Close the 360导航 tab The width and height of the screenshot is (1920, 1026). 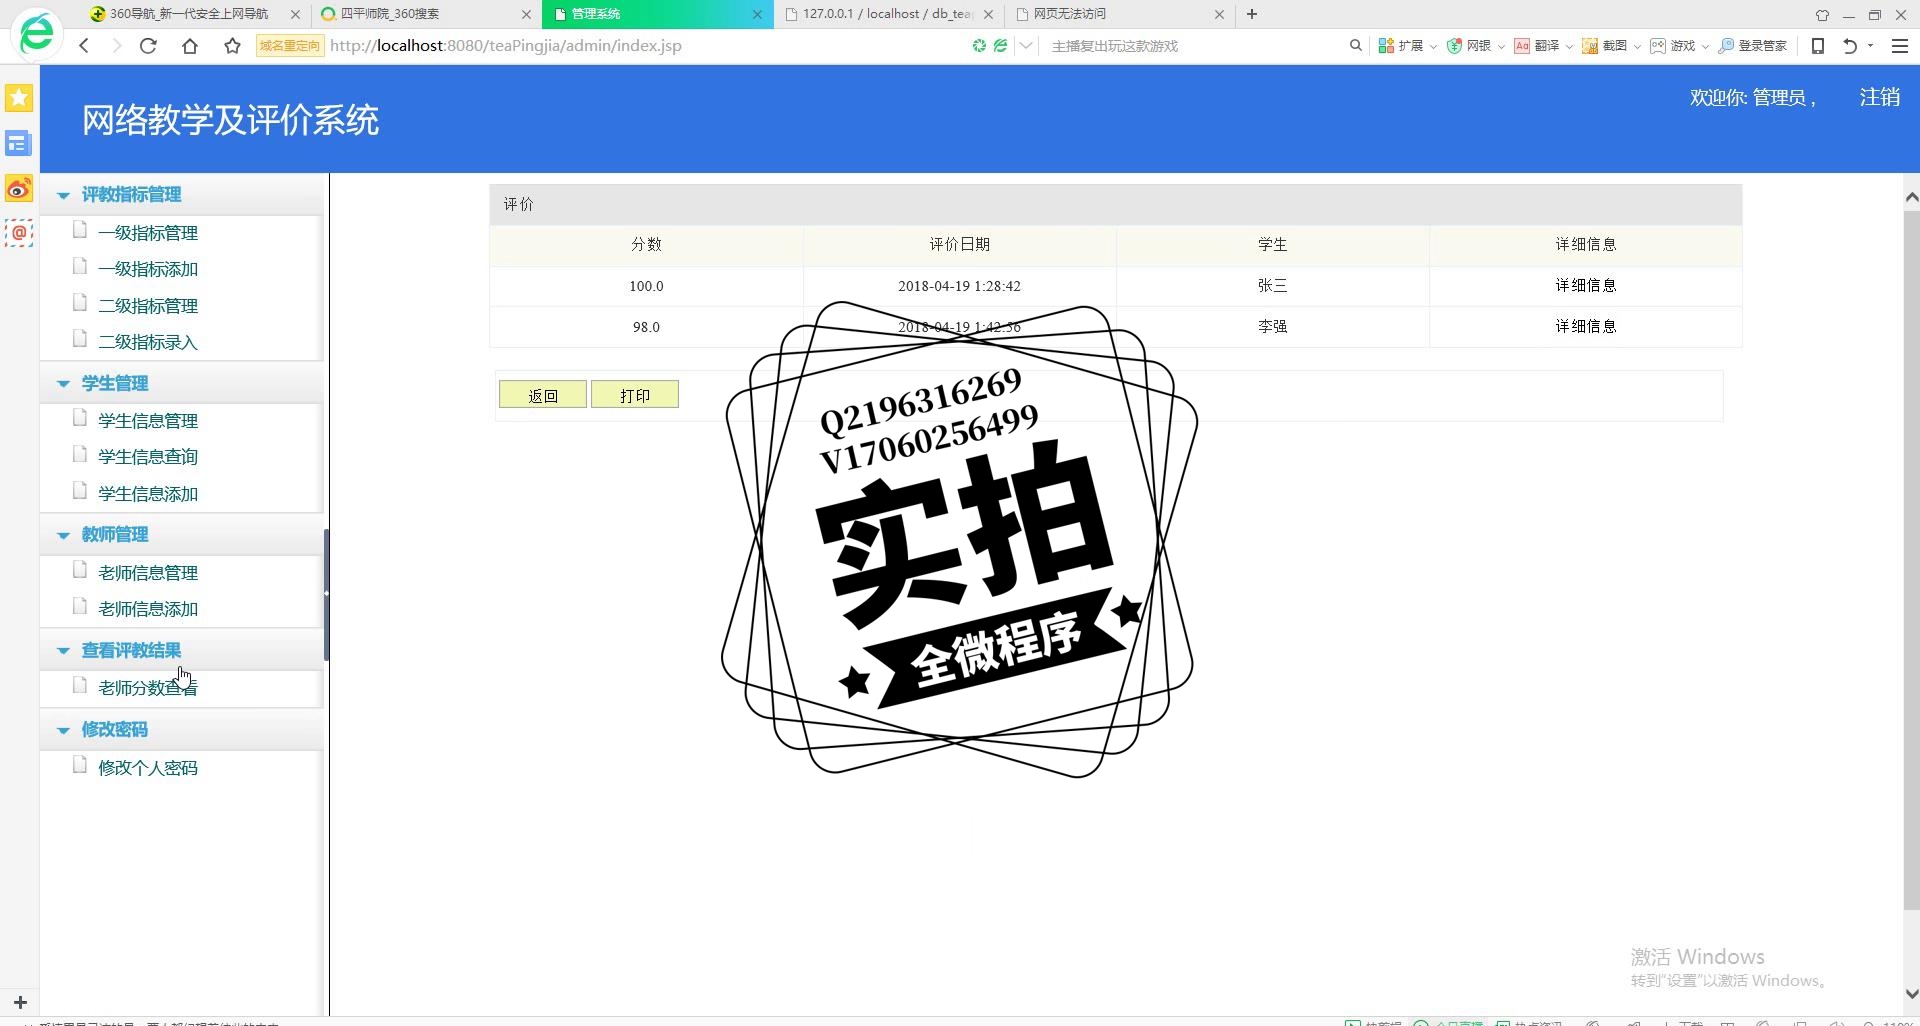point(295,14)
